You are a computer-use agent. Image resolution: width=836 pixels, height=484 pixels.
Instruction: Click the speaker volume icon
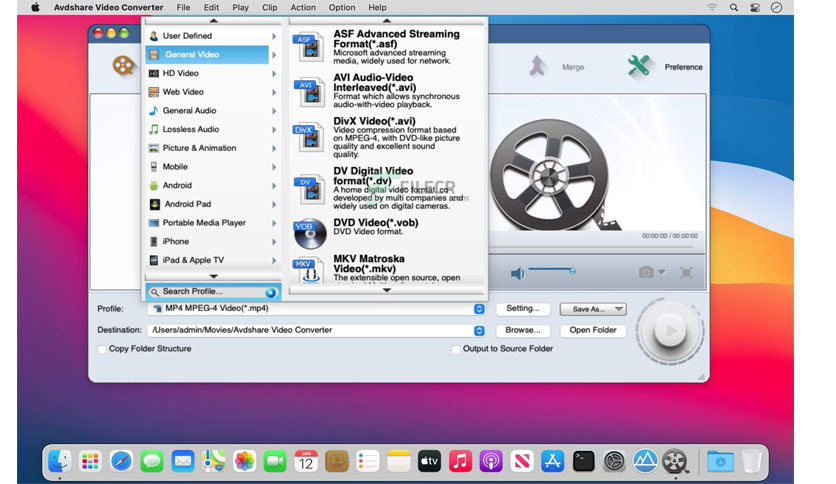(x=517, y=273)
